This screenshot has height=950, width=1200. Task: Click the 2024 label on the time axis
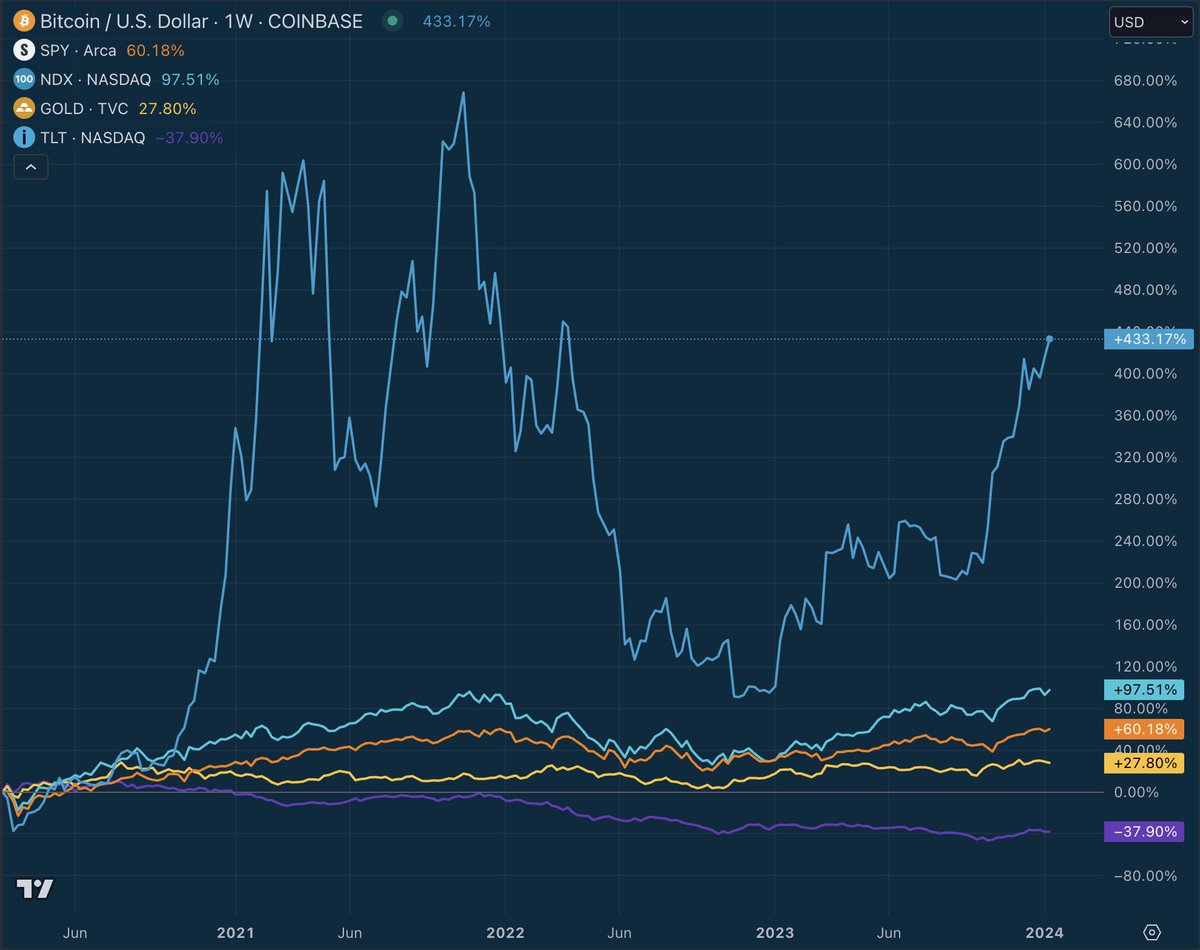click(1046, 932)
